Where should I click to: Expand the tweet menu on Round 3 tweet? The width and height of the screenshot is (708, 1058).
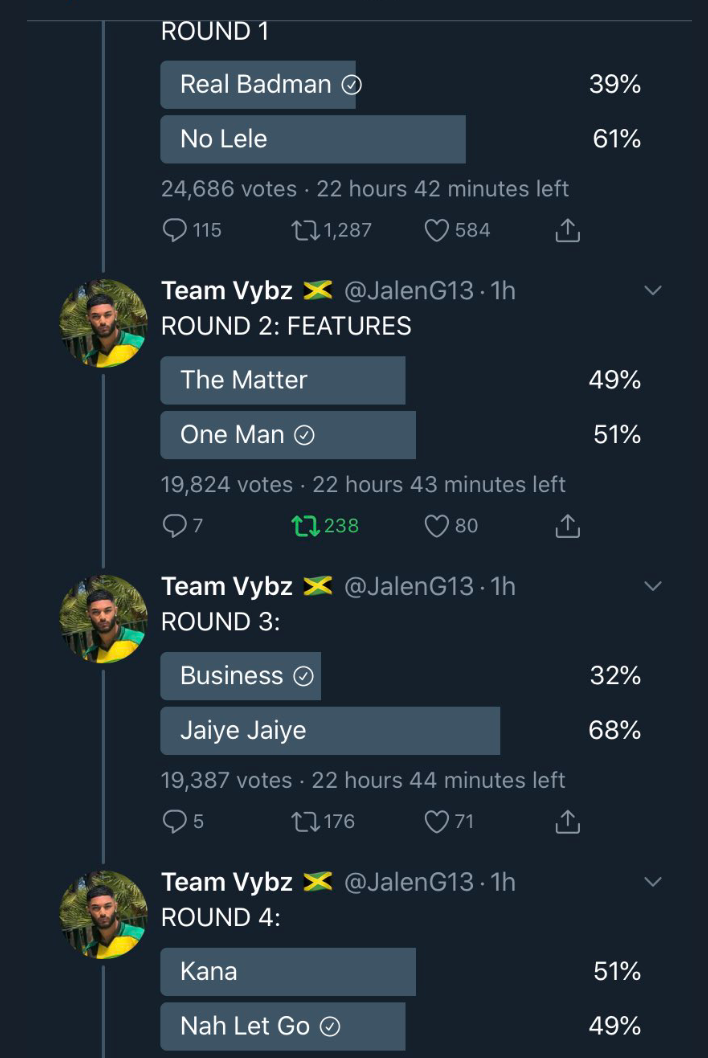point(653,586)
